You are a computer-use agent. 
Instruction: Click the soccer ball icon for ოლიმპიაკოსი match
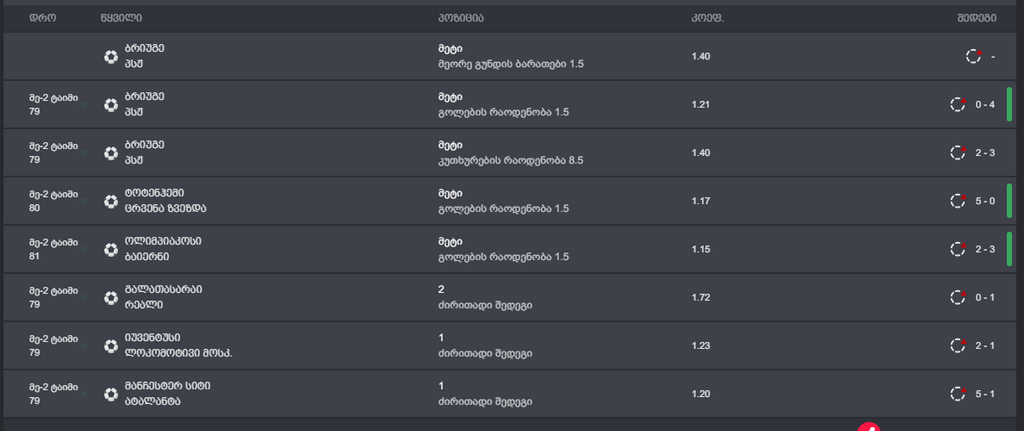(111, 249)
